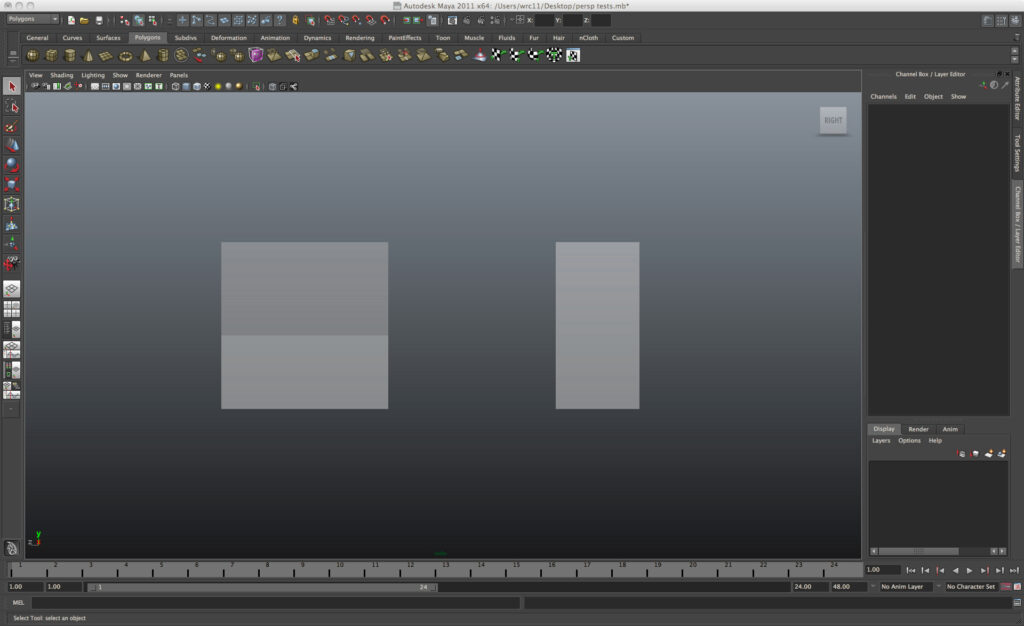Open the Dynamics shelf tab
The width and height of the screenshot is (1024, 626).
[317, 38]
